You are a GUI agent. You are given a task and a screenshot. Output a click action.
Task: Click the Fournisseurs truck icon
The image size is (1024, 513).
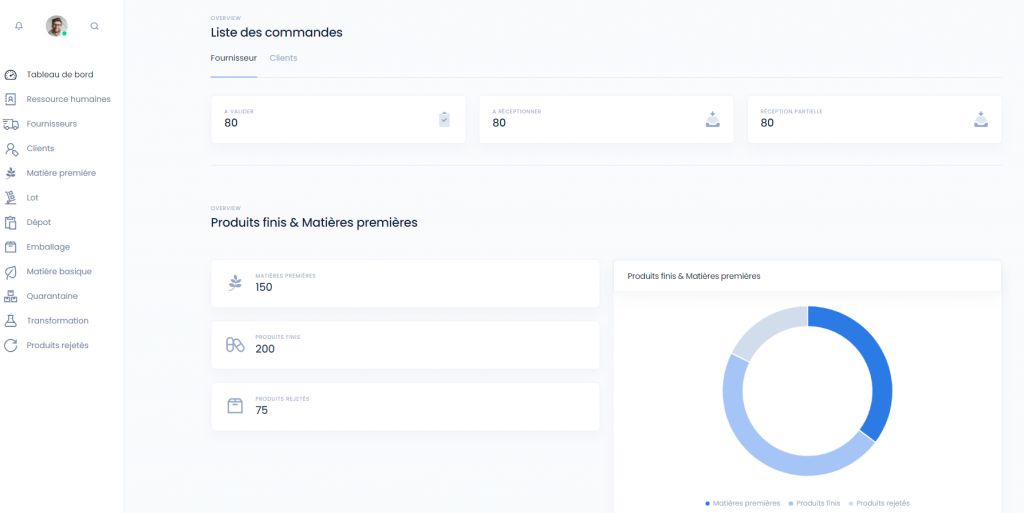point(11,124)
